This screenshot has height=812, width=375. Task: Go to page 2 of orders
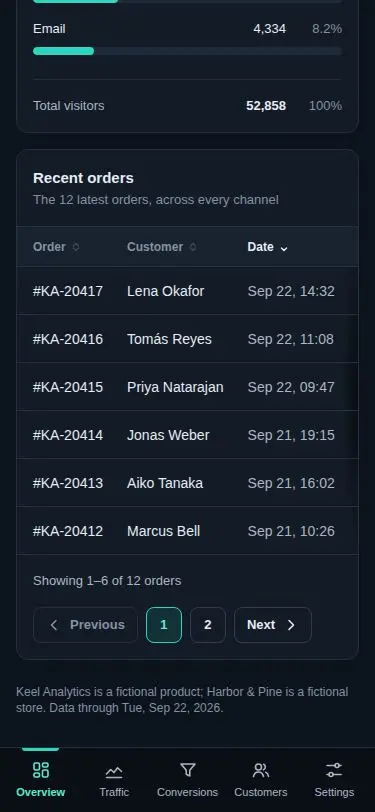tap(208, 625)
